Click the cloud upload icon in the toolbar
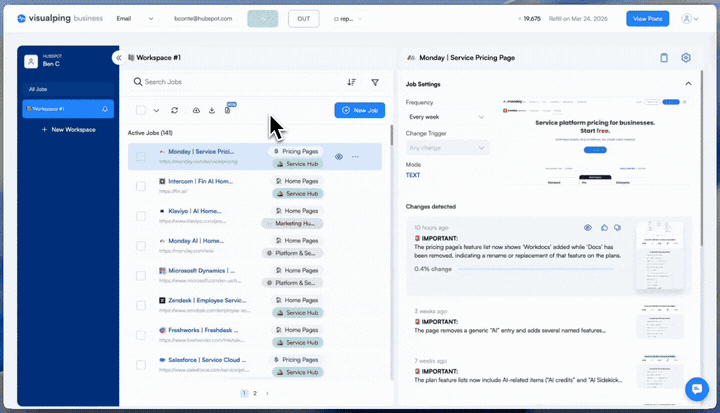 point(196,110)
